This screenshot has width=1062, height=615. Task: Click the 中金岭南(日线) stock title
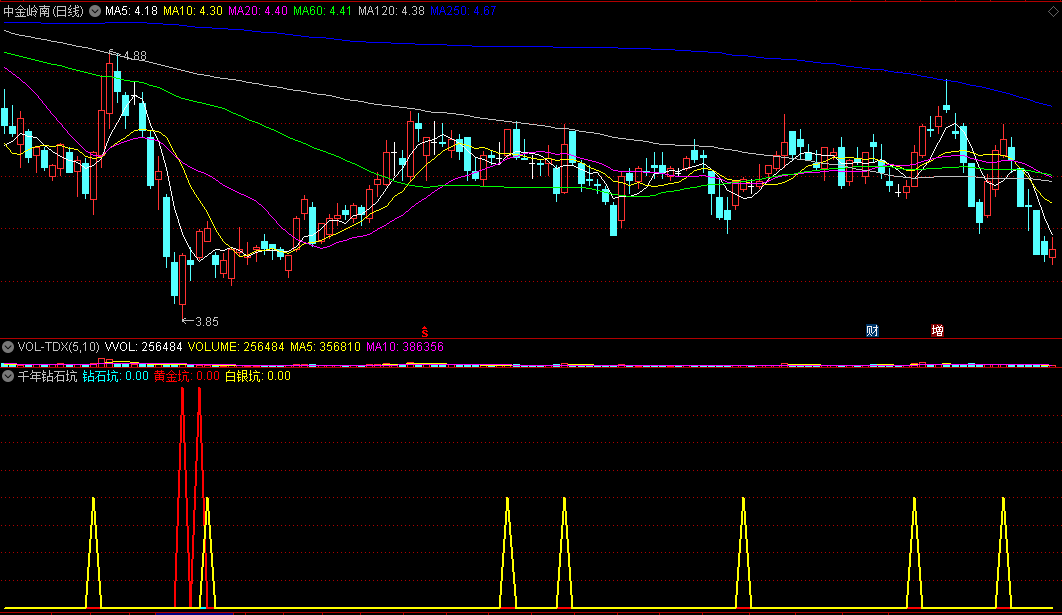pyautogui.click(x=44, y=11)
